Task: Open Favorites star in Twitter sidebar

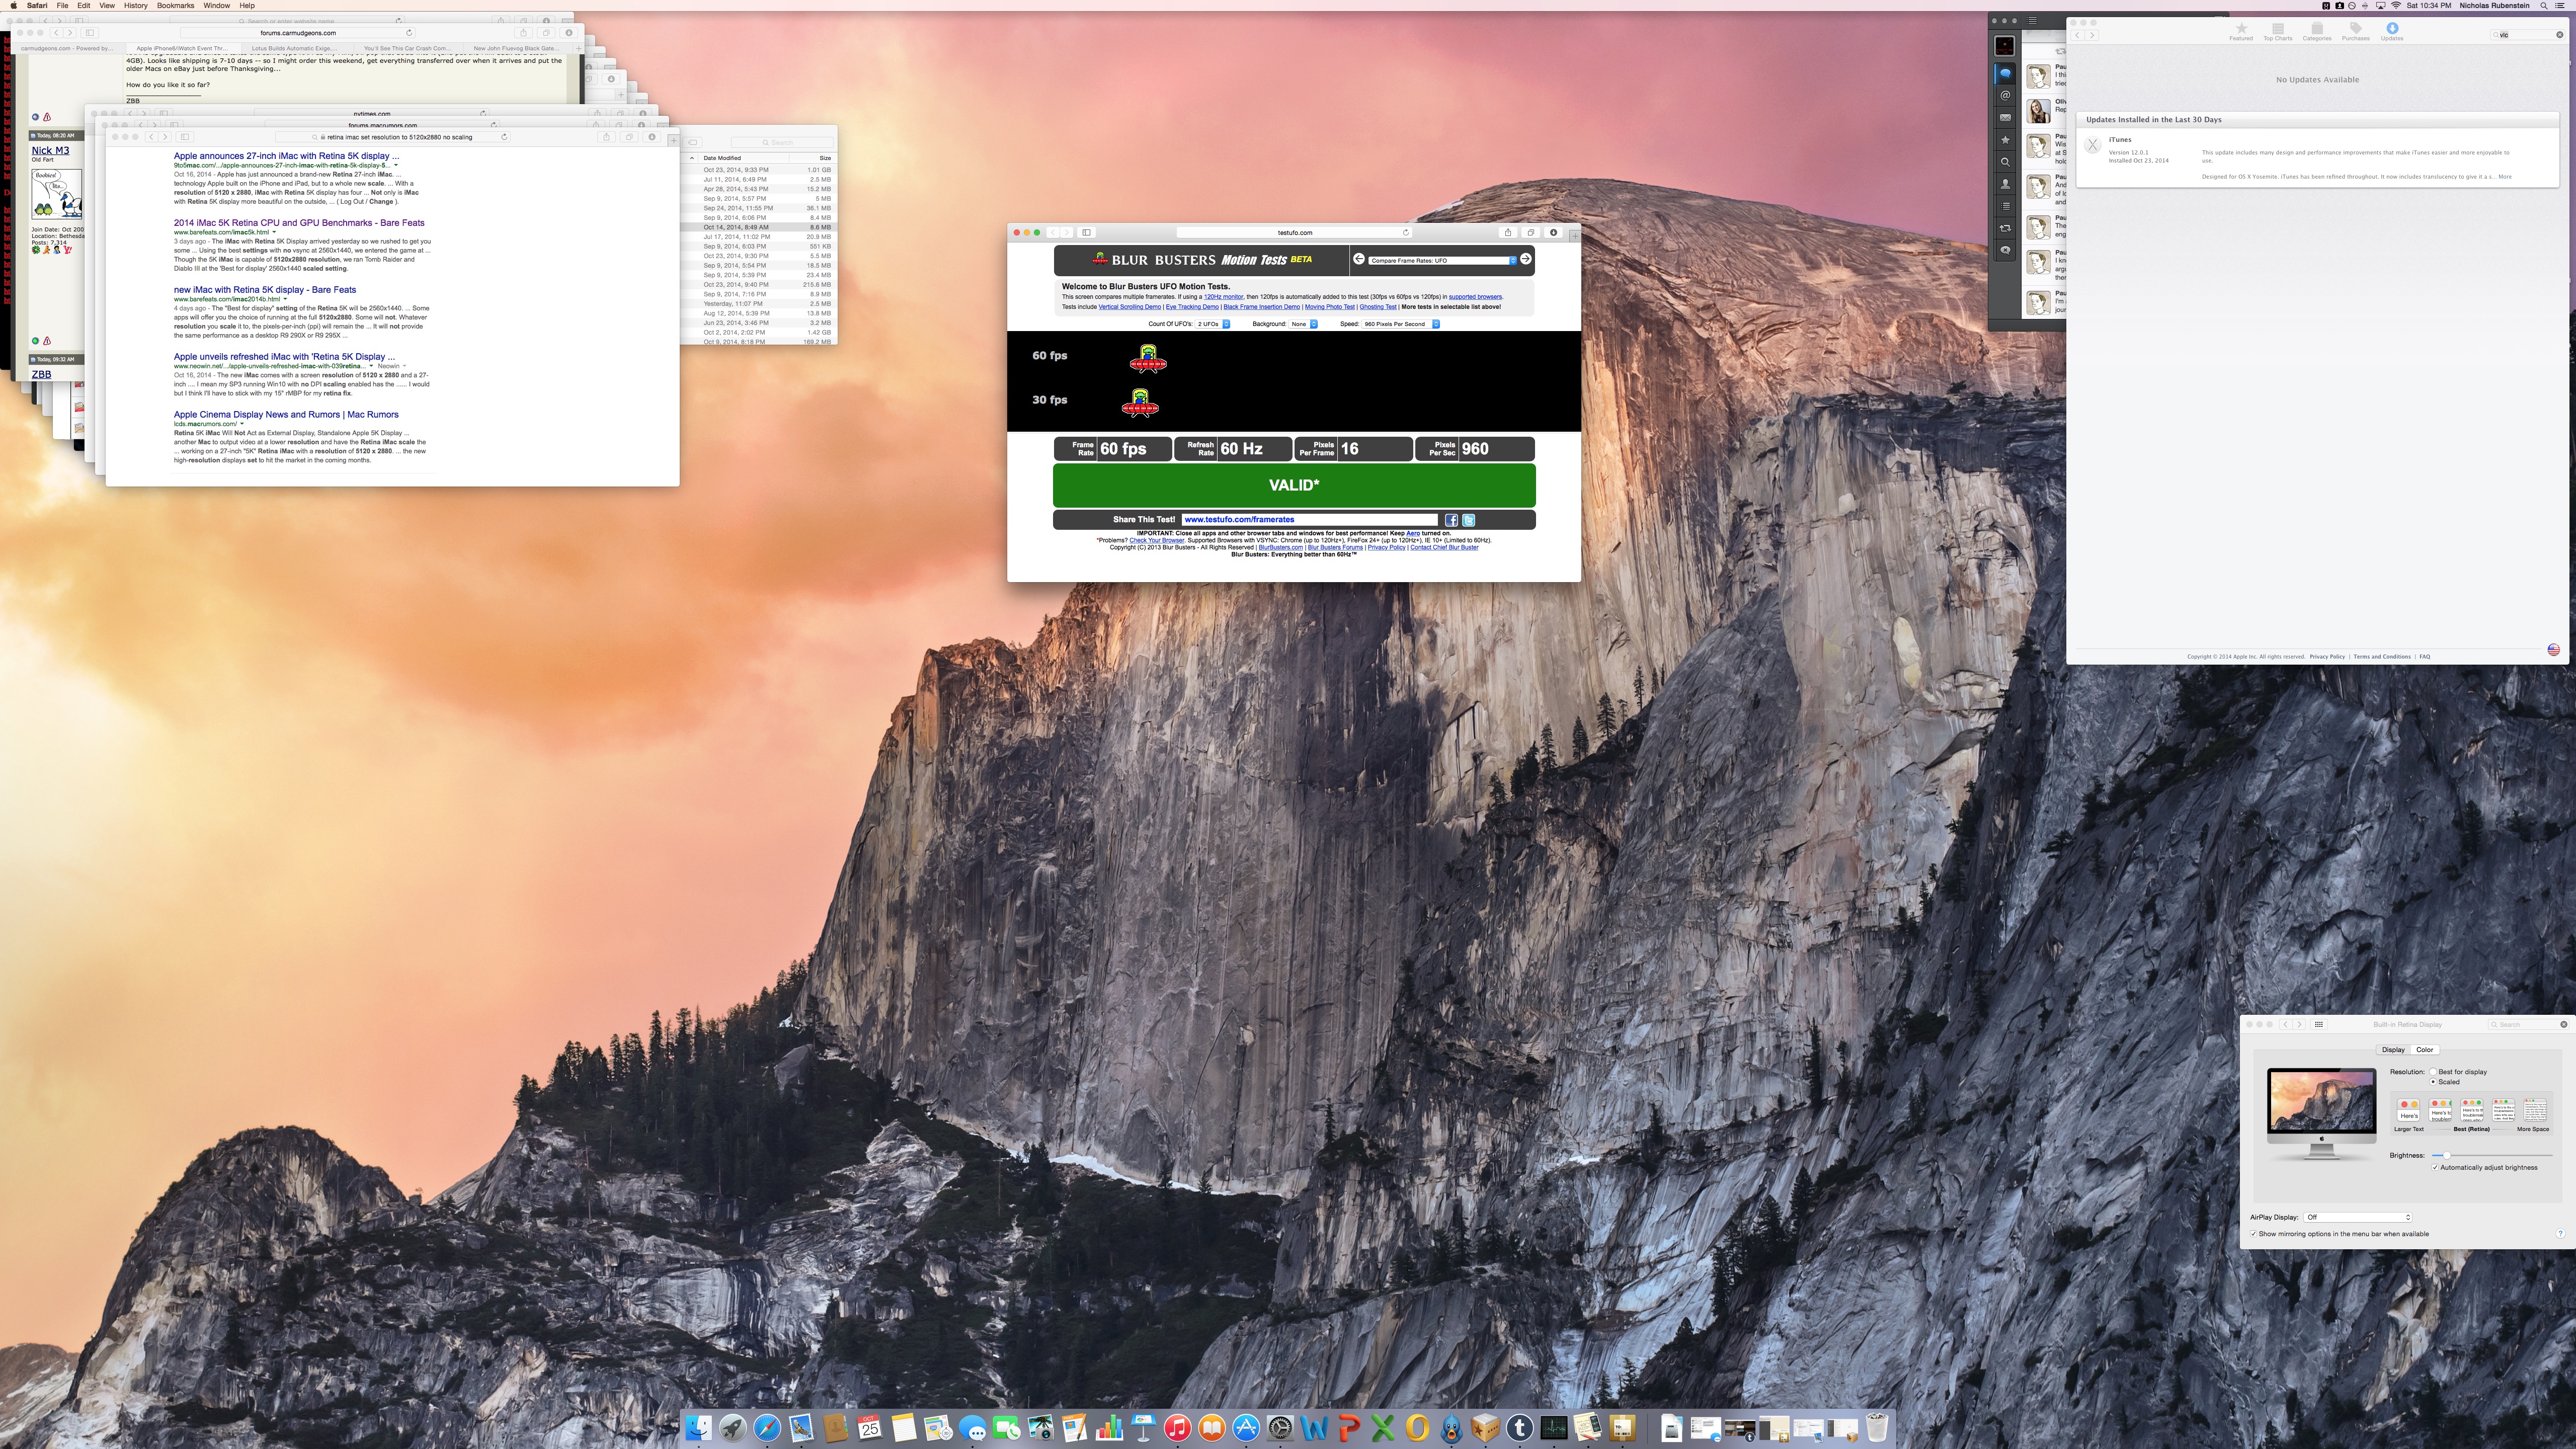Action: (x=2005, y=140)
